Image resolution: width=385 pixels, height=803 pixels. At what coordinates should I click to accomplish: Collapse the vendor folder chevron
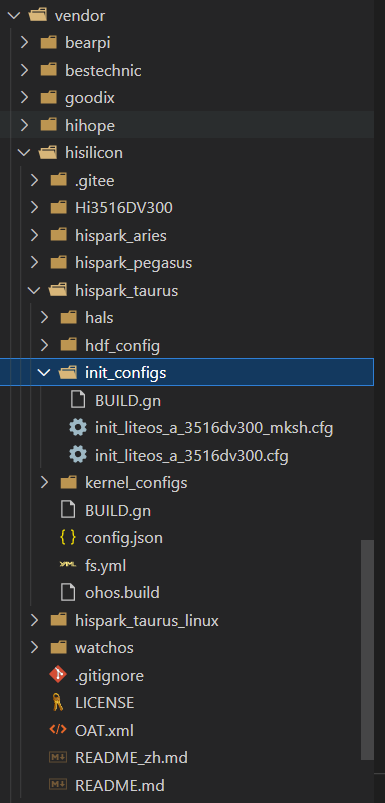point(14,15)
